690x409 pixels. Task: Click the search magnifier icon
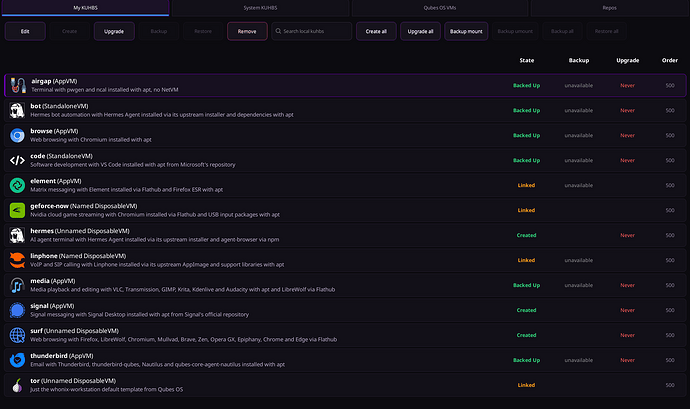[x=278, y=31]
